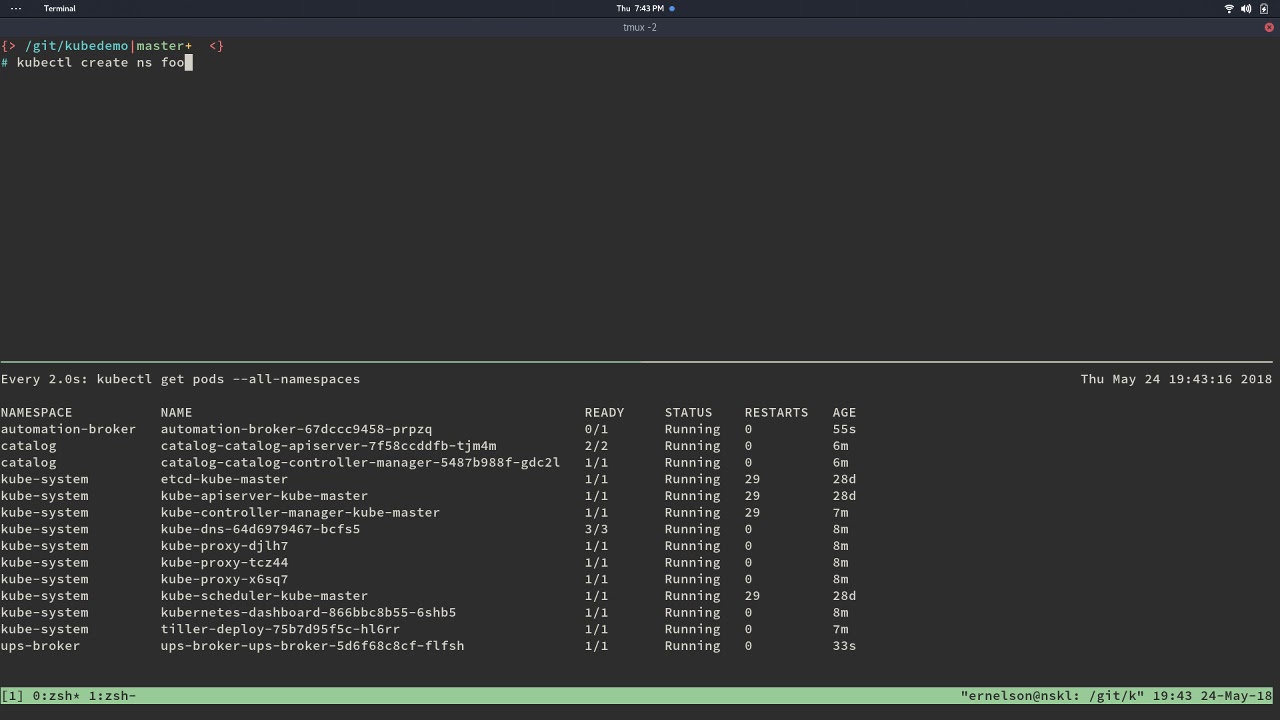Click the blue notification dot by the clock
This screenshot has width=1280, height=720.
point(672,8)
